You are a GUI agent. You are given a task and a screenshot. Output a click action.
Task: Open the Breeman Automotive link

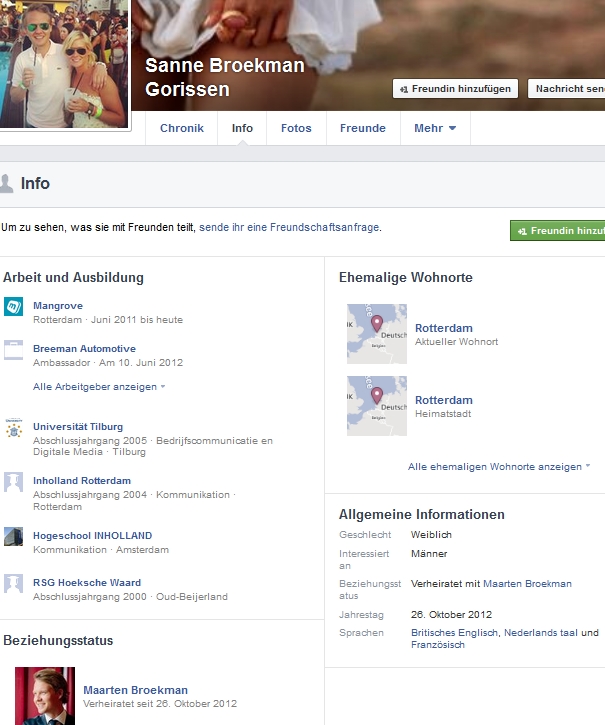point(84,349)
